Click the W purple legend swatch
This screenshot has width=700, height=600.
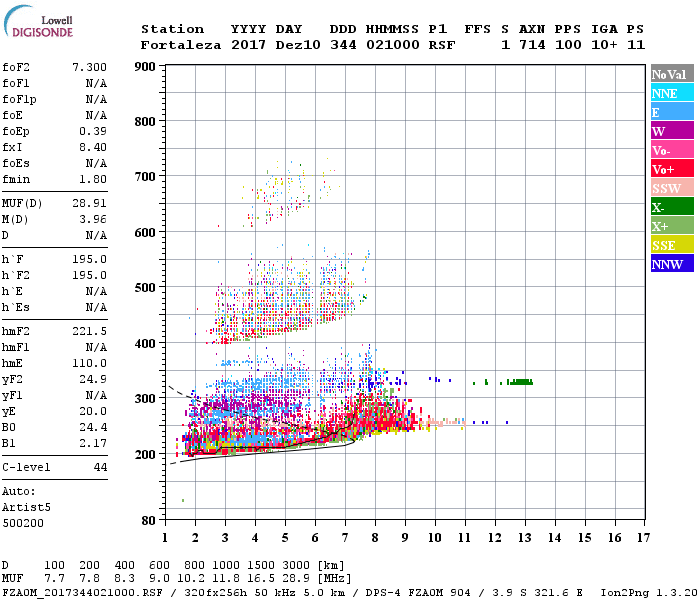click(x=672, y=131)
